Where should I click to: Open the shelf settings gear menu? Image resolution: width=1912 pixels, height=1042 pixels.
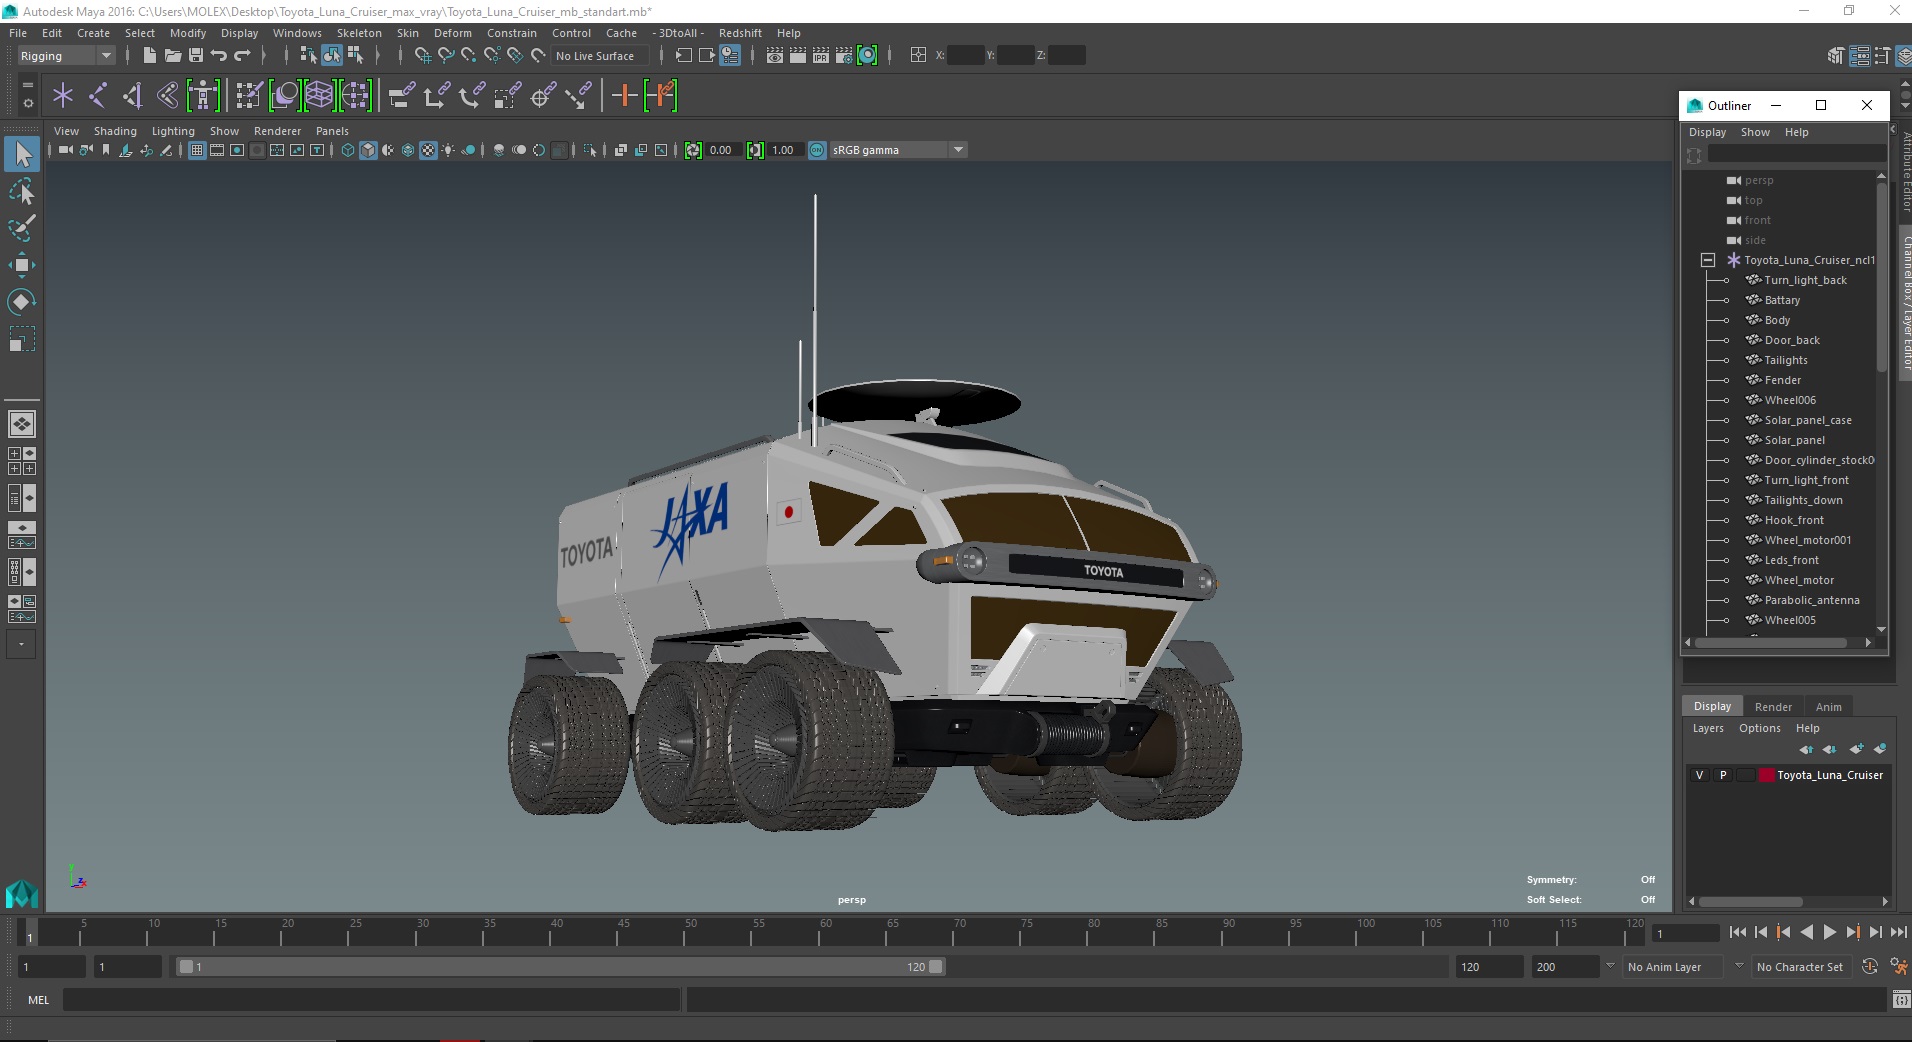pyautogui.click(x=28, y=103)
